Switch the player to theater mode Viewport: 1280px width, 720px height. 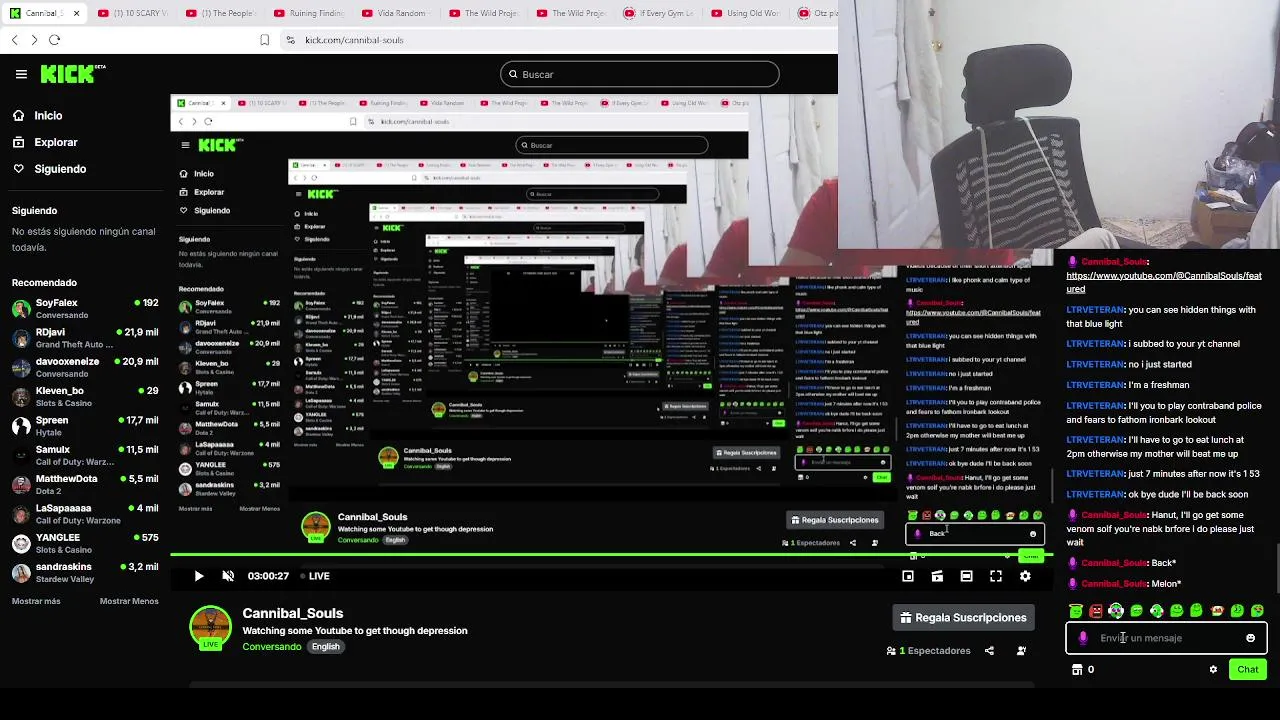pyautogui.click(x=966, y=576)
